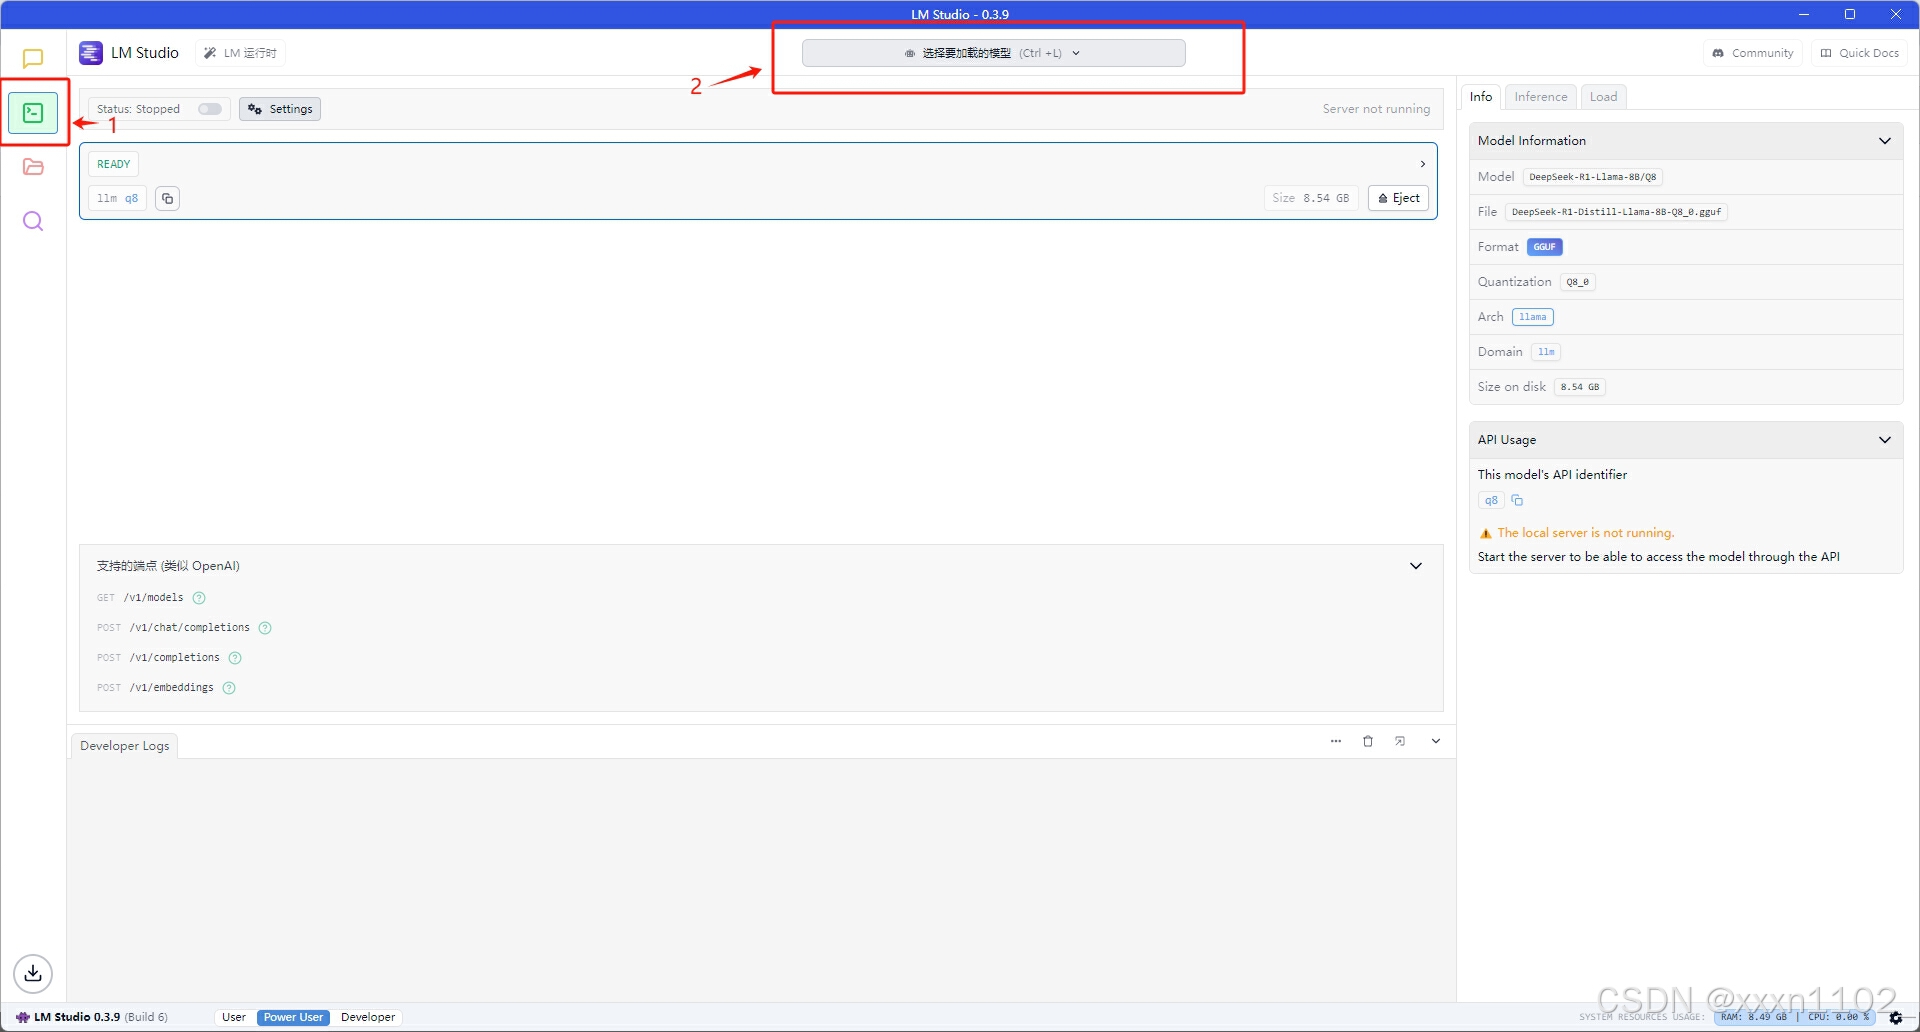Select the Developer Logs tab

[125, 746]
